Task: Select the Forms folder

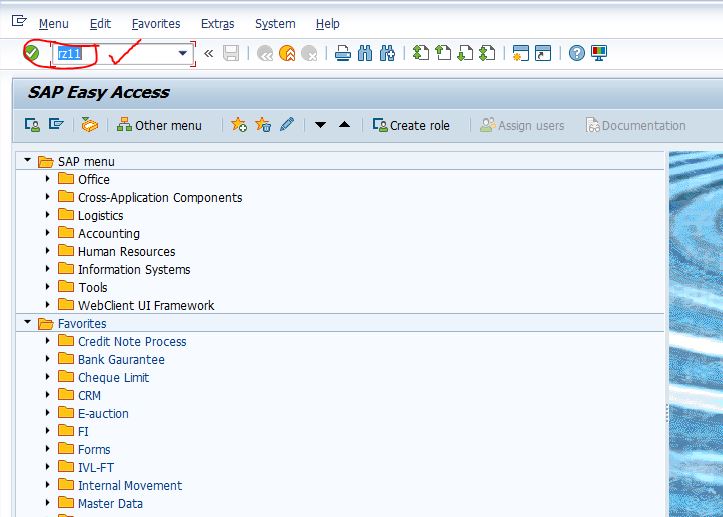Action: tap(94, 450)
